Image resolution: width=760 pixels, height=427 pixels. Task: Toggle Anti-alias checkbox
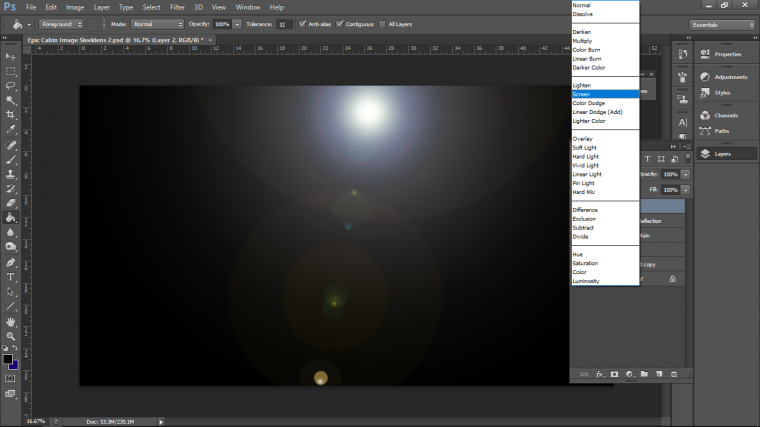point(302,24)
